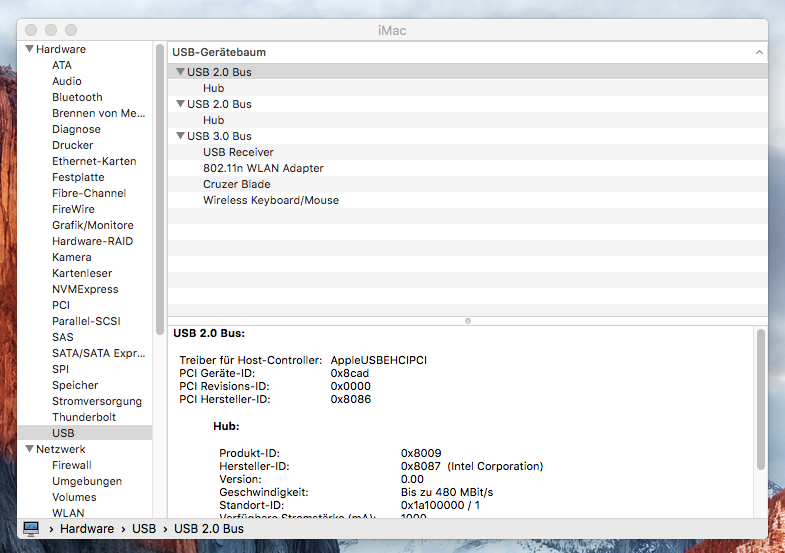The height and width of the screenshot is (553, 785).
Task: Select Cruzer Blade in device tree
Action: [236, 184]
